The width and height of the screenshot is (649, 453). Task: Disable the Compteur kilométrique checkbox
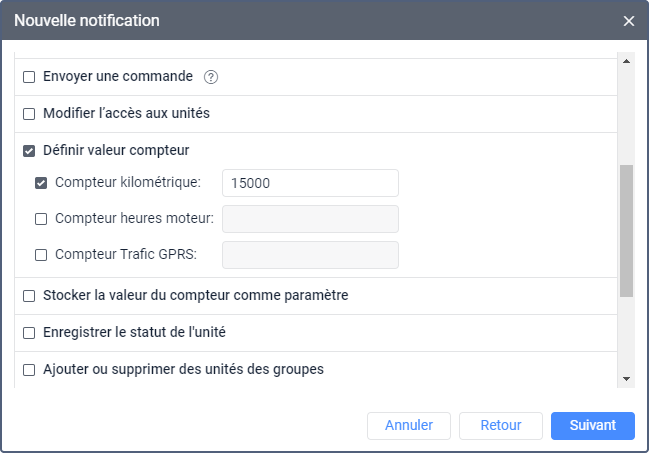coord(41,183)
